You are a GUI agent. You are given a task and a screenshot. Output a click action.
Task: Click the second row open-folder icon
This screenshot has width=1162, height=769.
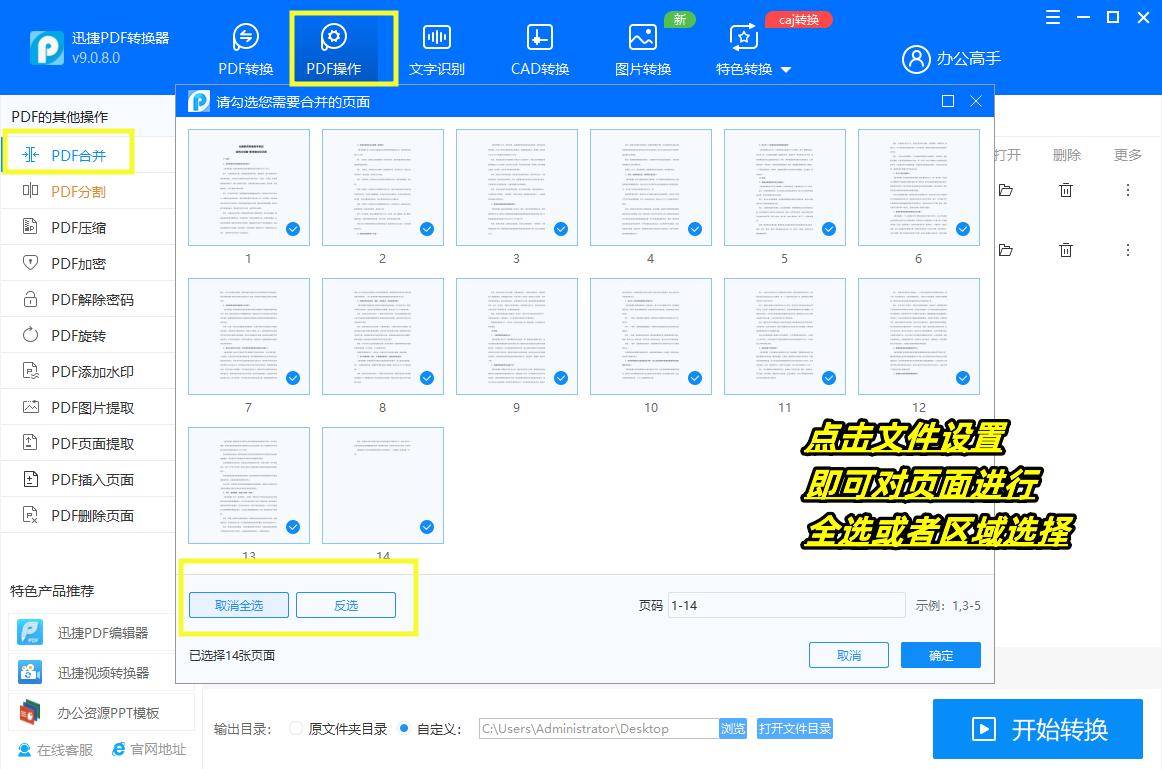[1006, 250]
